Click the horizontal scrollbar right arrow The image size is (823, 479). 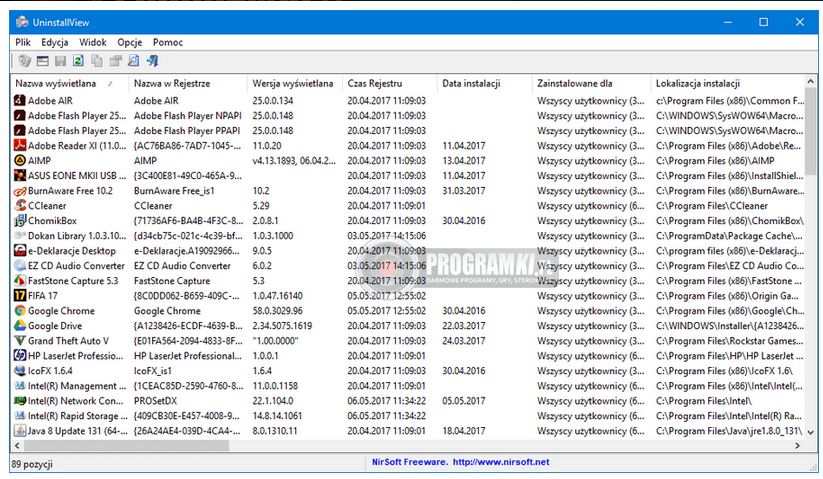(x=797, y=445)
